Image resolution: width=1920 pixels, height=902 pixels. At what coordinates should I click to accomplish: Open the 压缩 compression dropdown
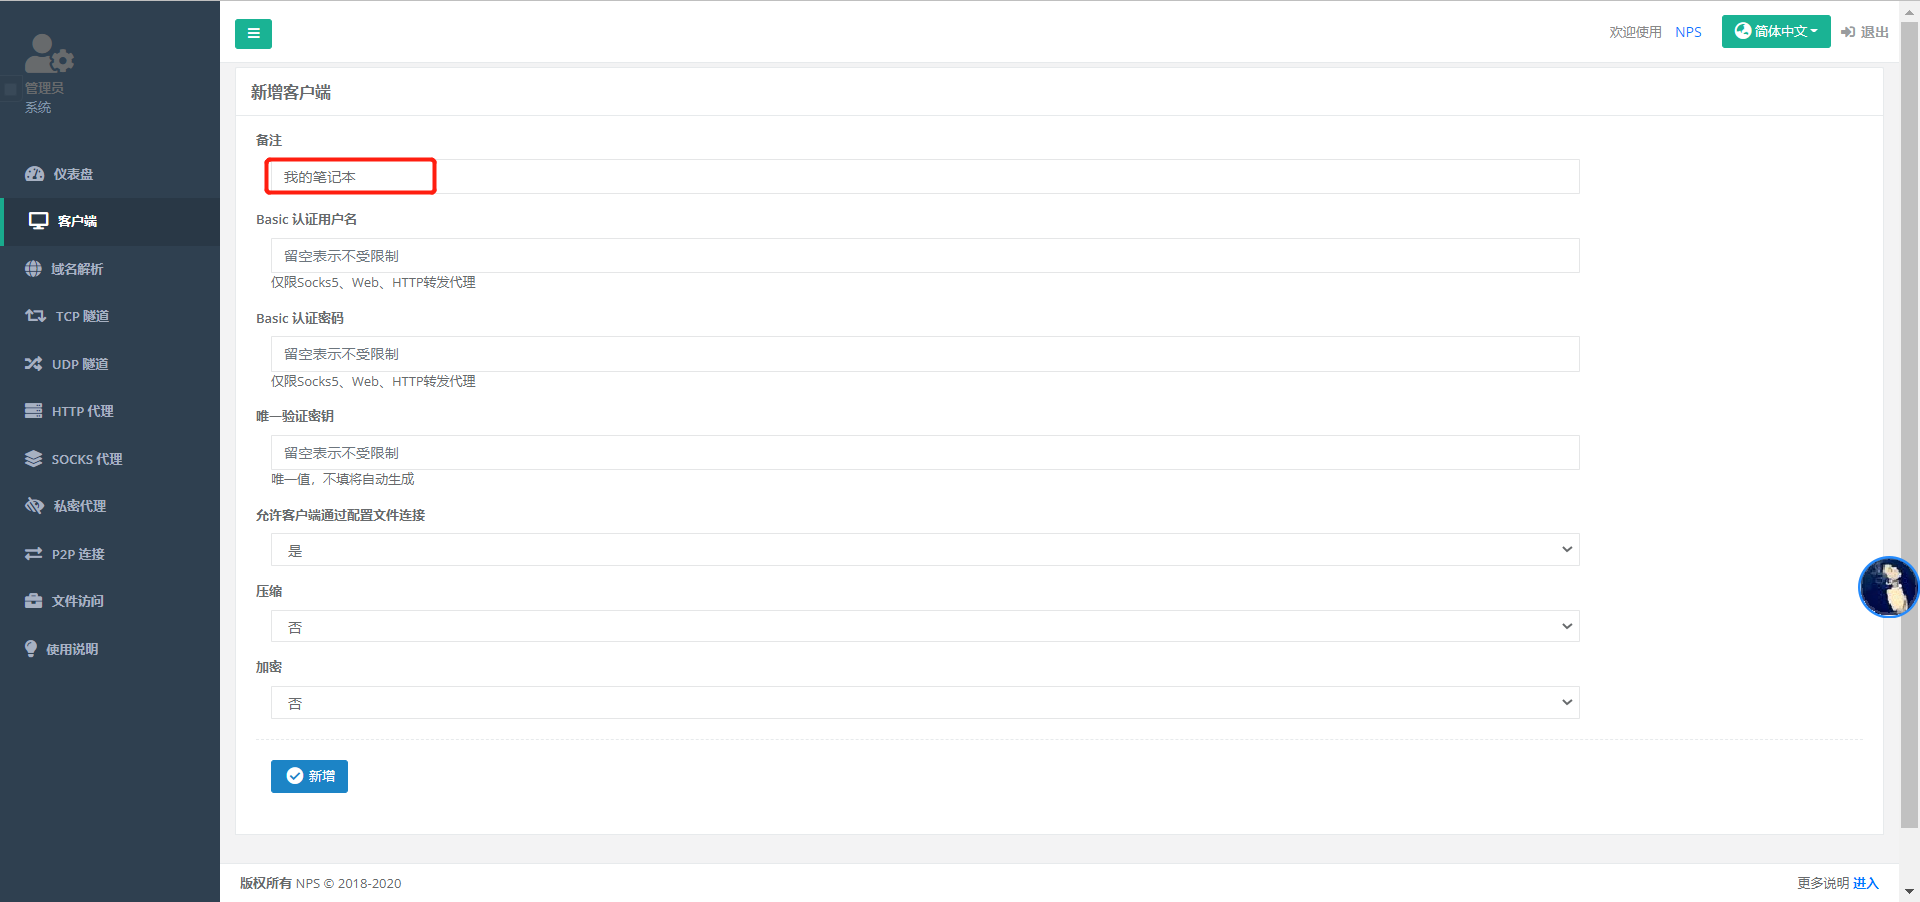click(x=924, y=626)
